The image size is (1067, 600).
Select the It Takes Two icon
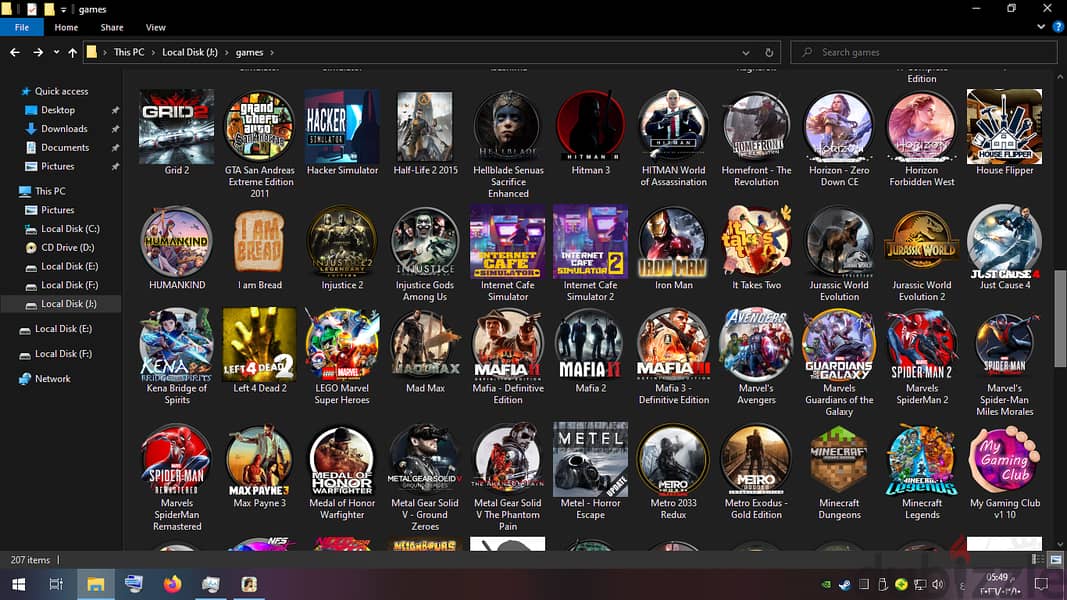756,241
